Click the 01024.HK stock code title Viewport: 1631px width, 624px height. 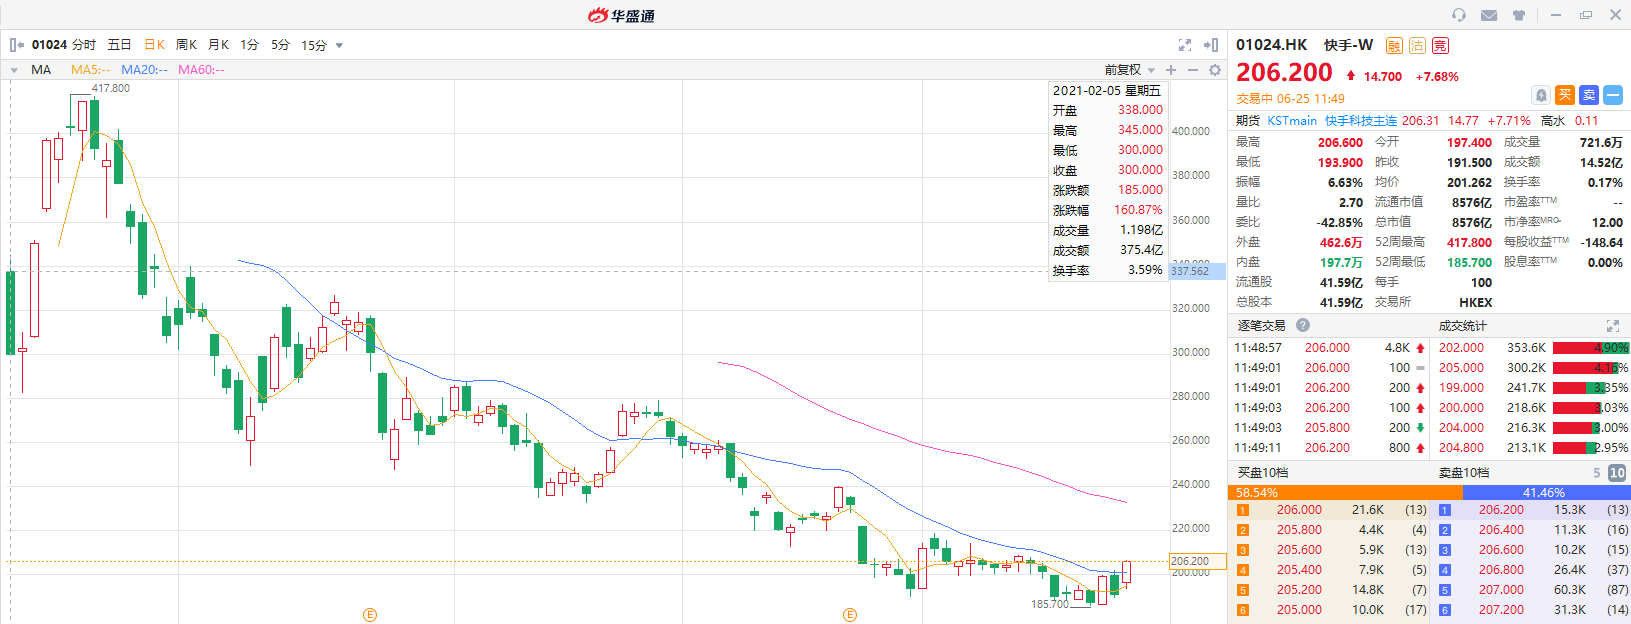[x=1271, y=45]
